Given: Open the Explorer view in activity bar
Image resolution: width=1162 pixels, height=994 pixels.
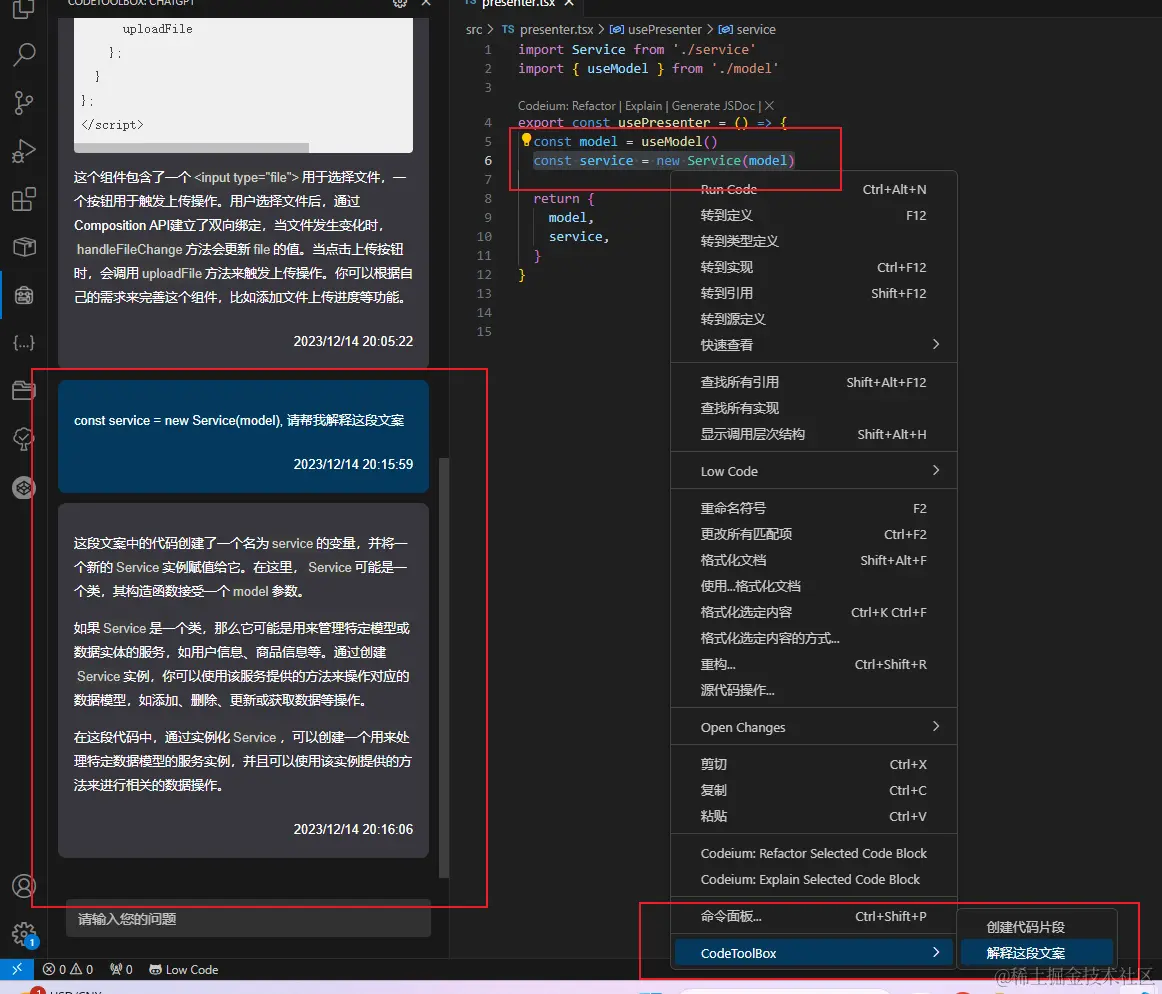Looking at the screenshot, I should pyautogui.click(x=24, y=7).
